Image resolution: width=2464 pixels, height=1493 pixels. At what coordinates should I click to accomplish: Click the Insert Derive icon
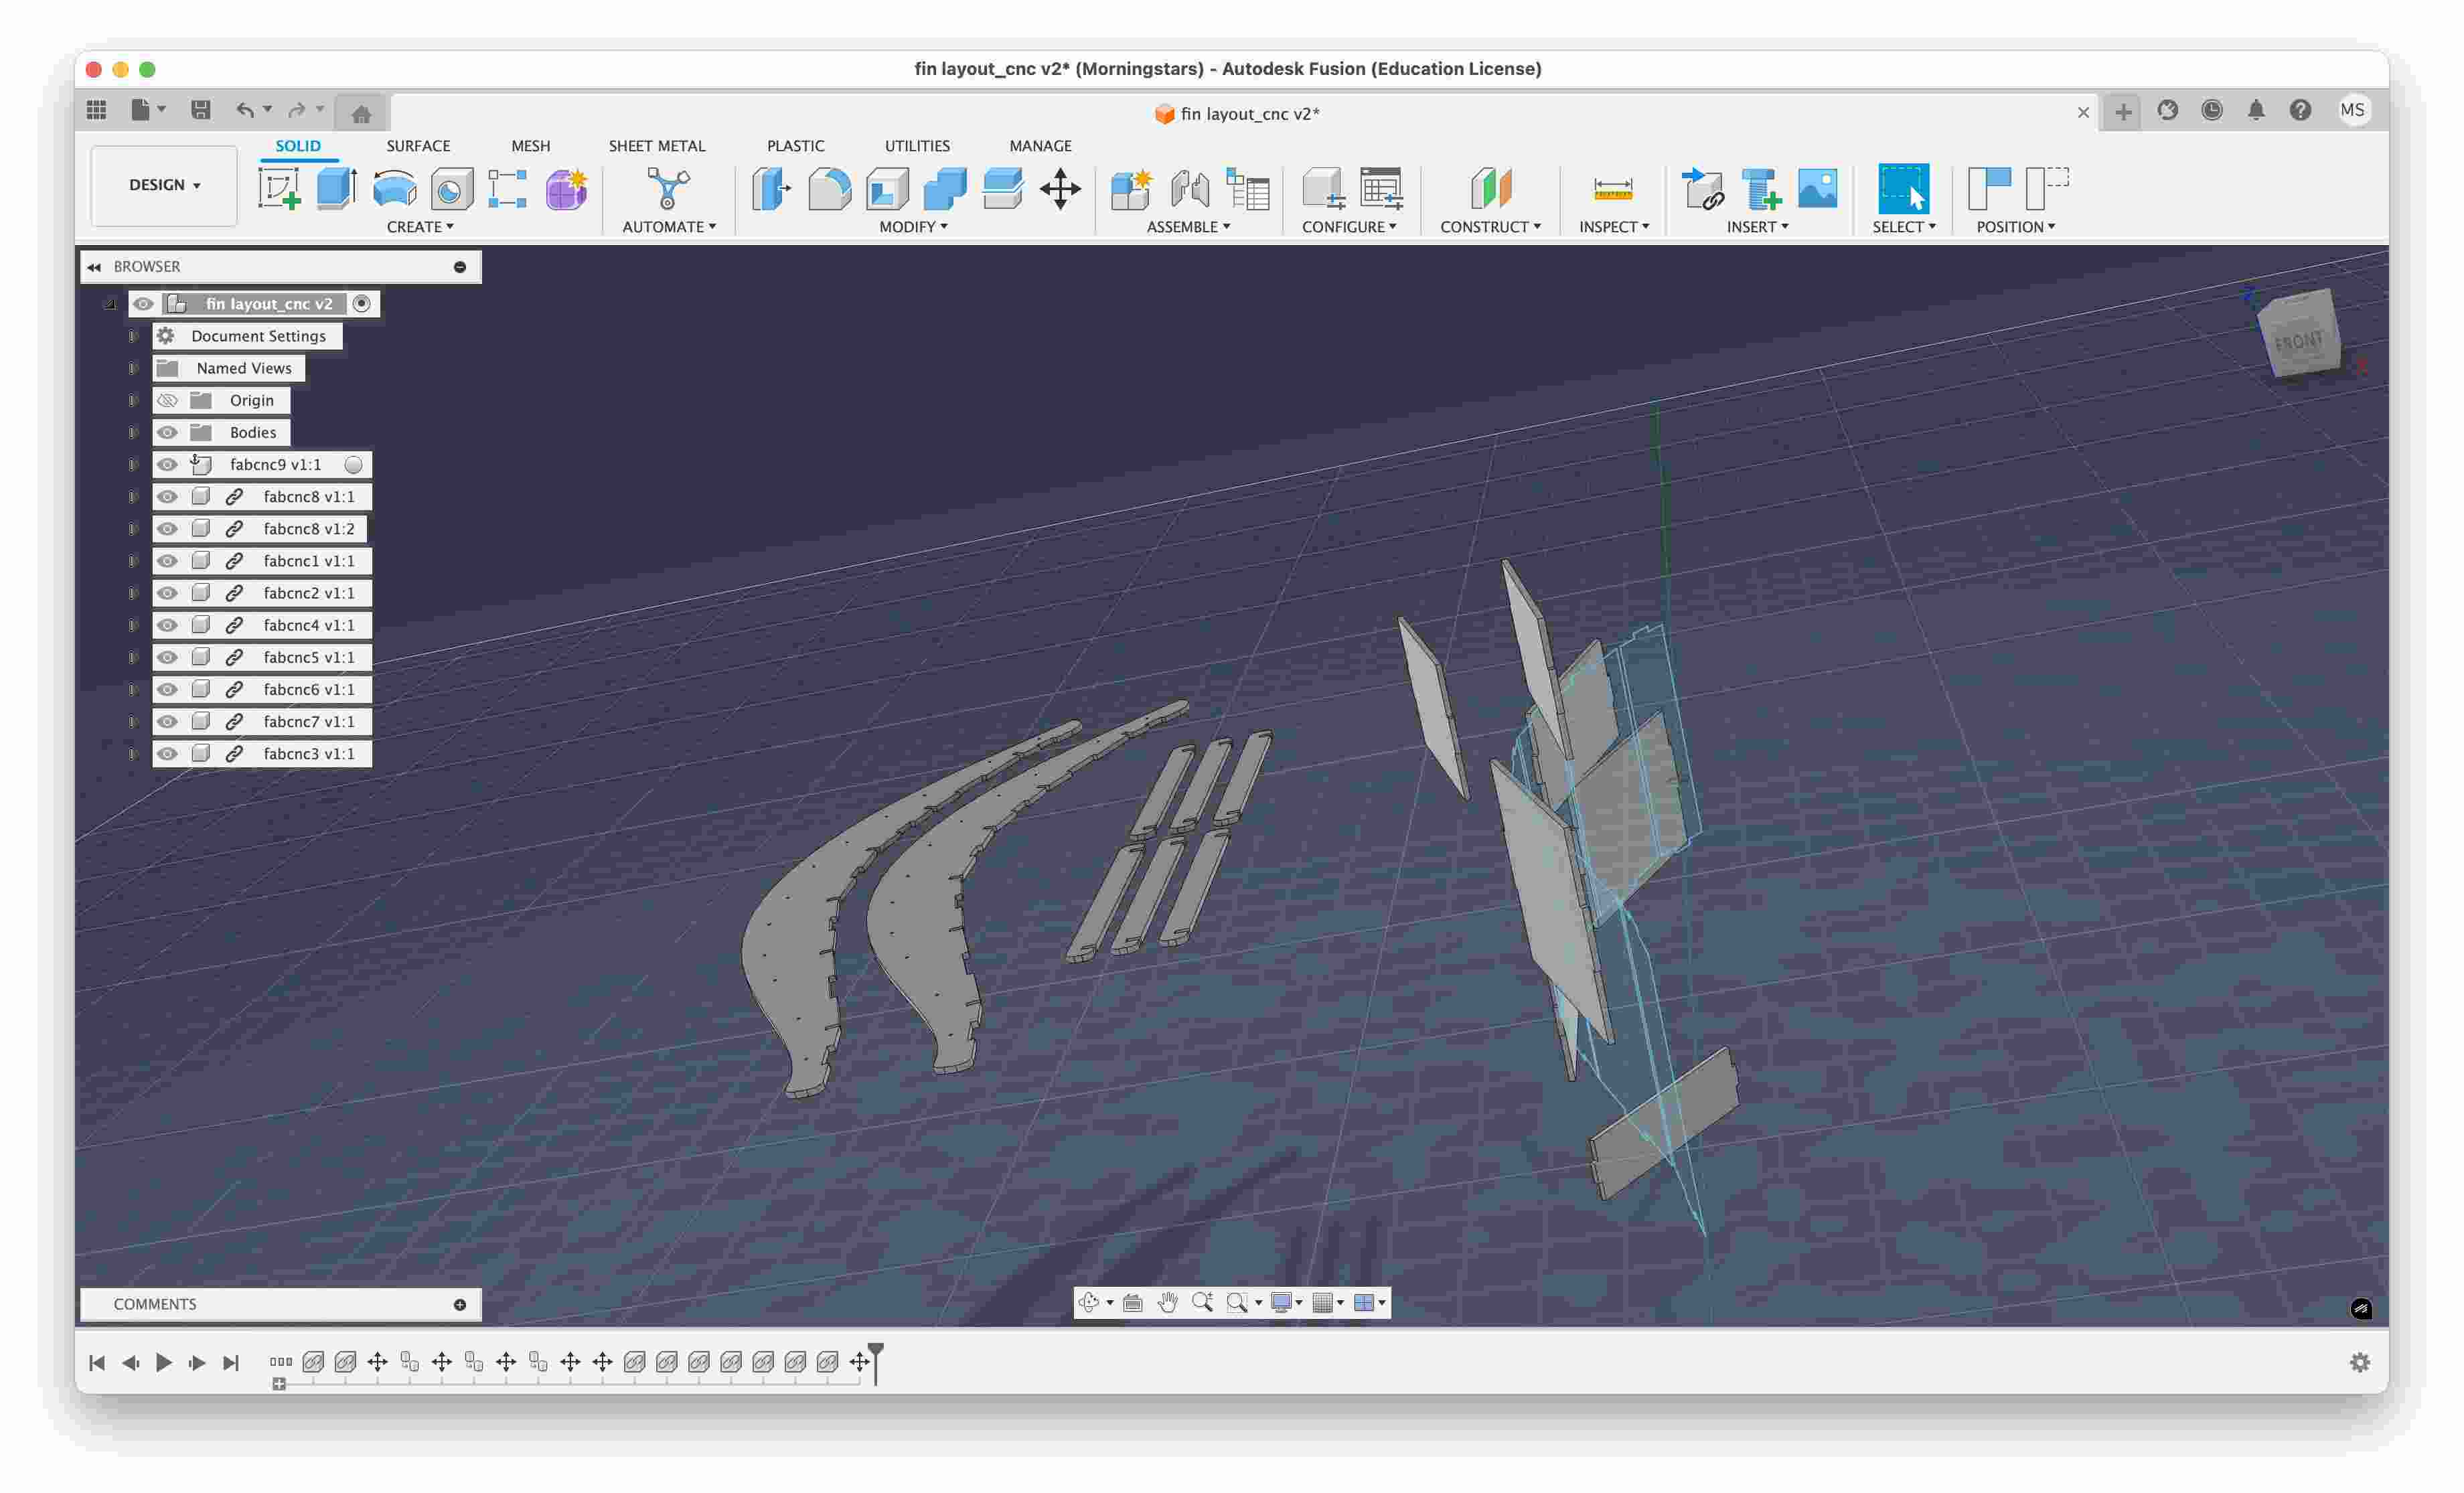[1703, 188]
